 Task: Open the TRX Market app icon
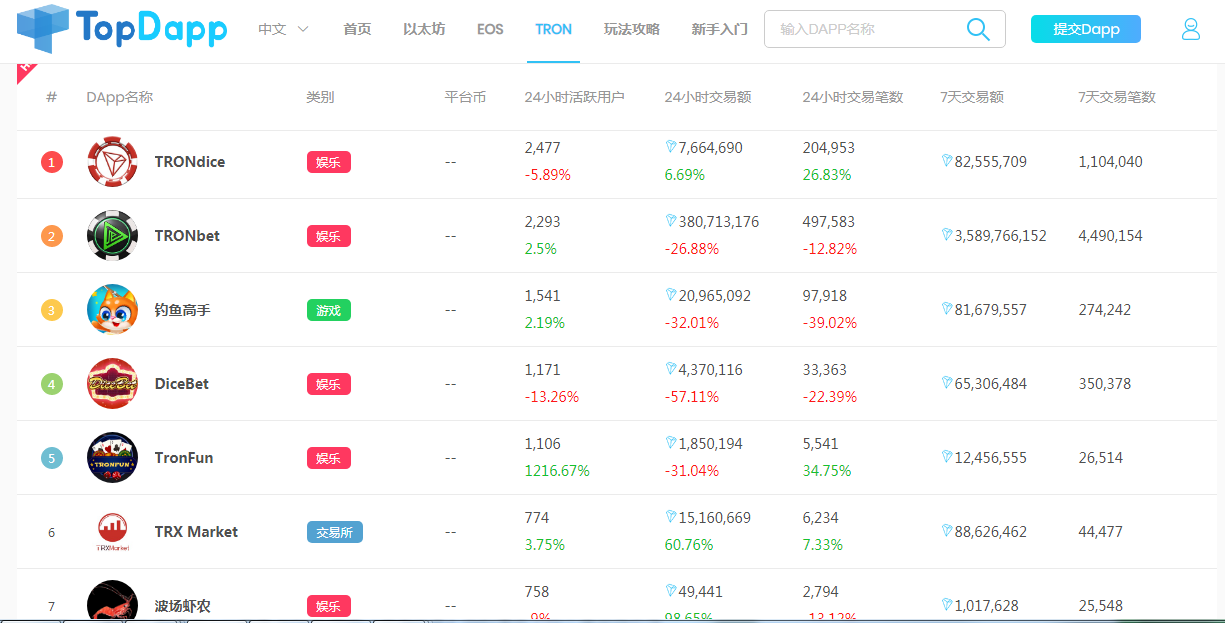pos(112,532)
